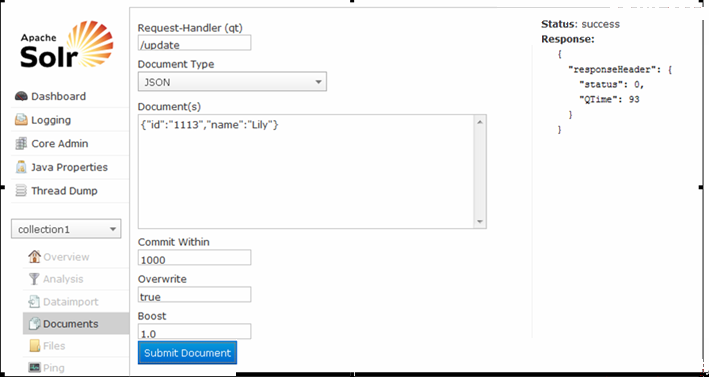Expand the Document Type JSON dropdown
709x377 pixels.
(x=232, y=82)
